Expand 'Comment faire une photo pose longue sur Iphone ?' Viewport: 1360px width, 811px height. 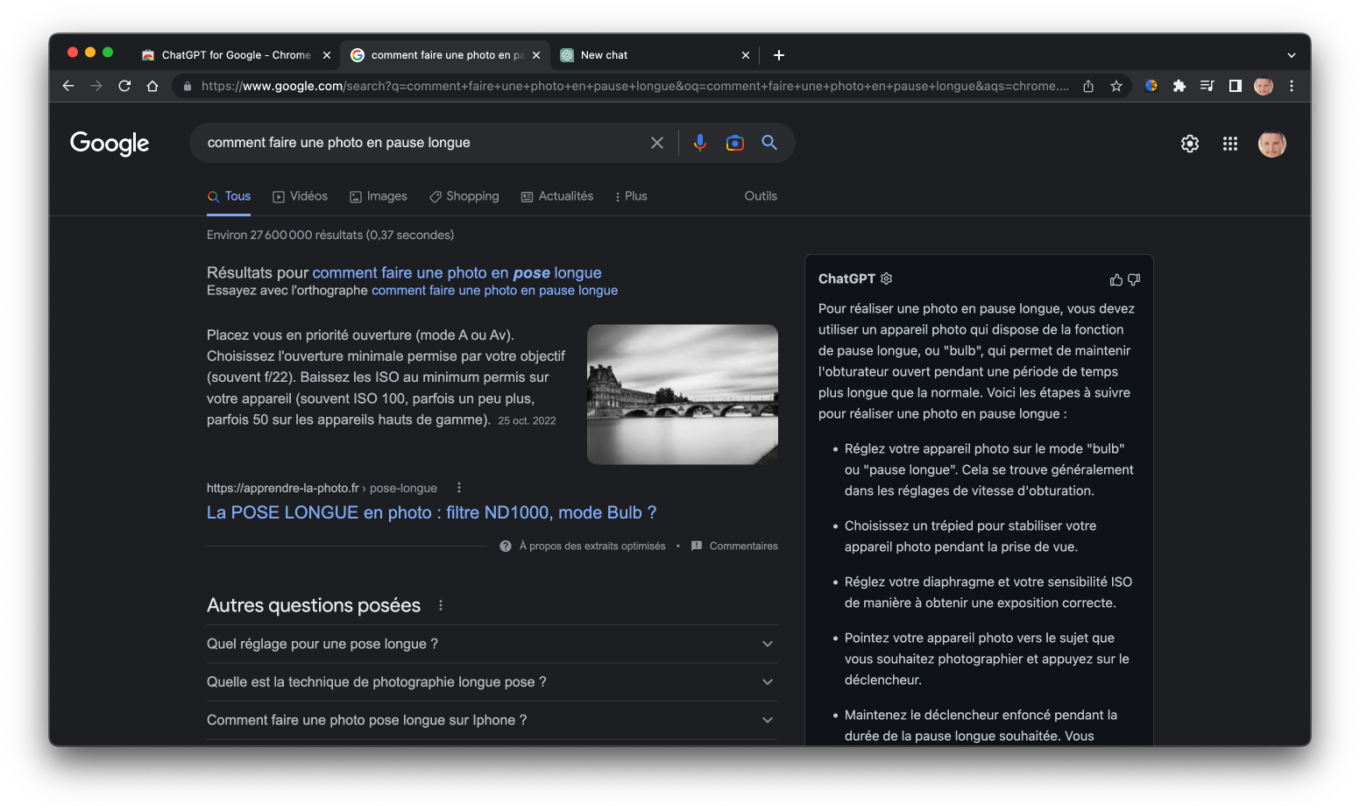492,720
